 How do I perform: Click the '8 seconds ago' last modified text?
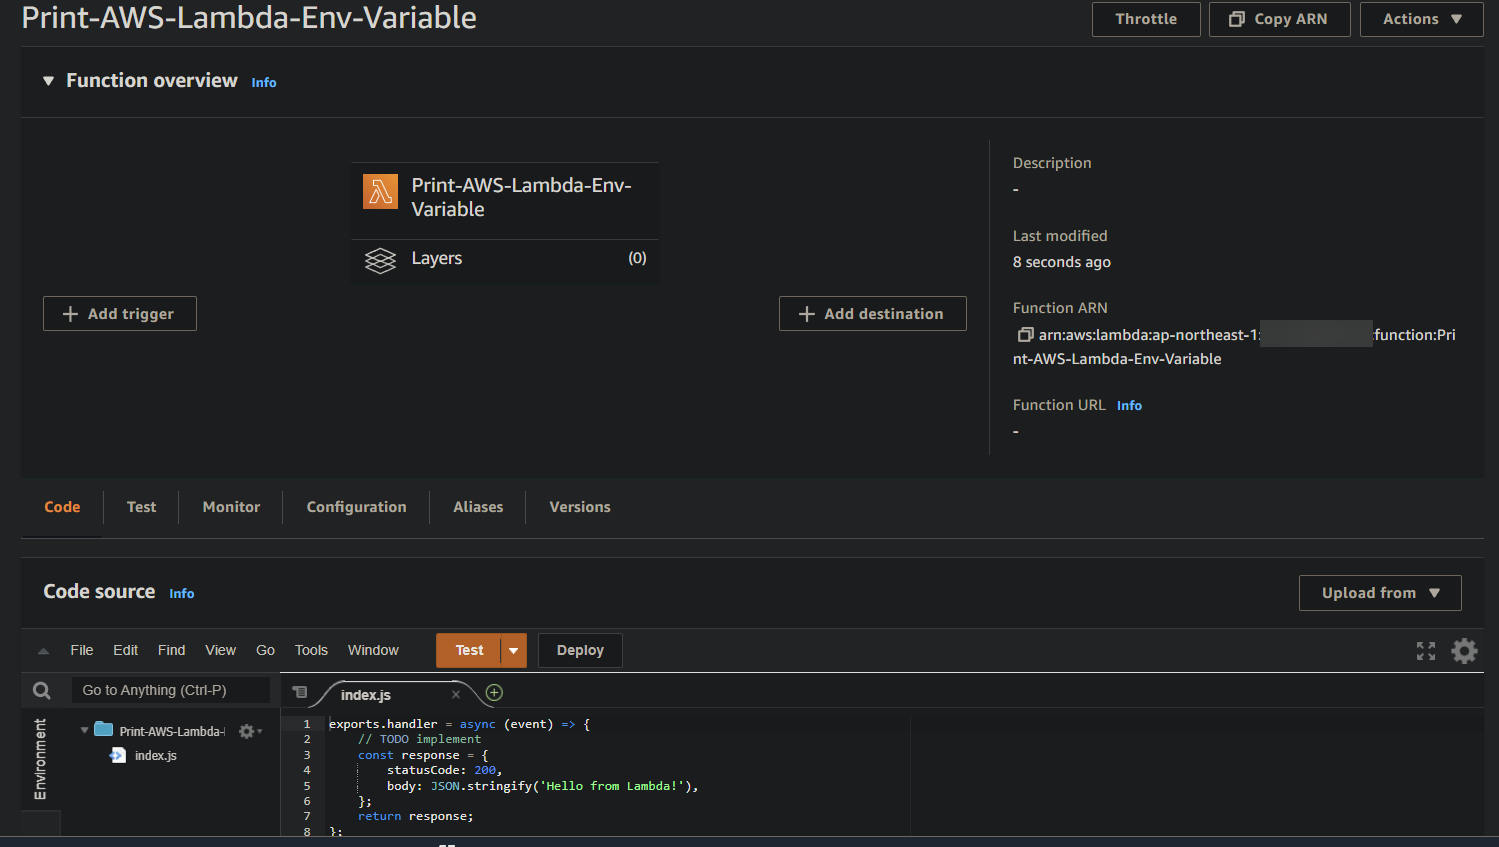(1062, 262)
